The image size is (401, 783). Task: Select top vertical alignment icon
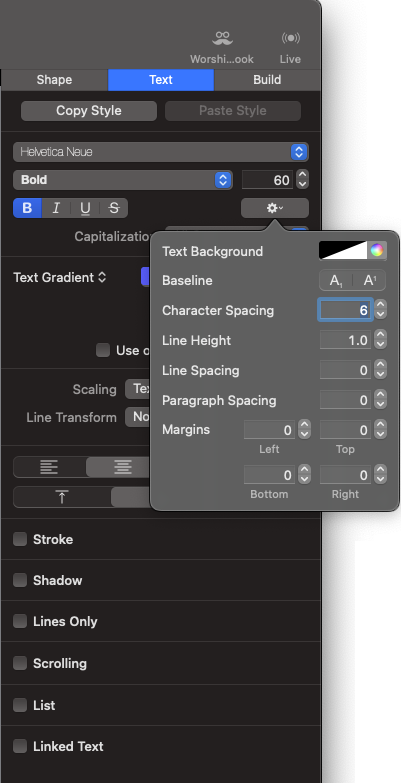tap(62, 497)
